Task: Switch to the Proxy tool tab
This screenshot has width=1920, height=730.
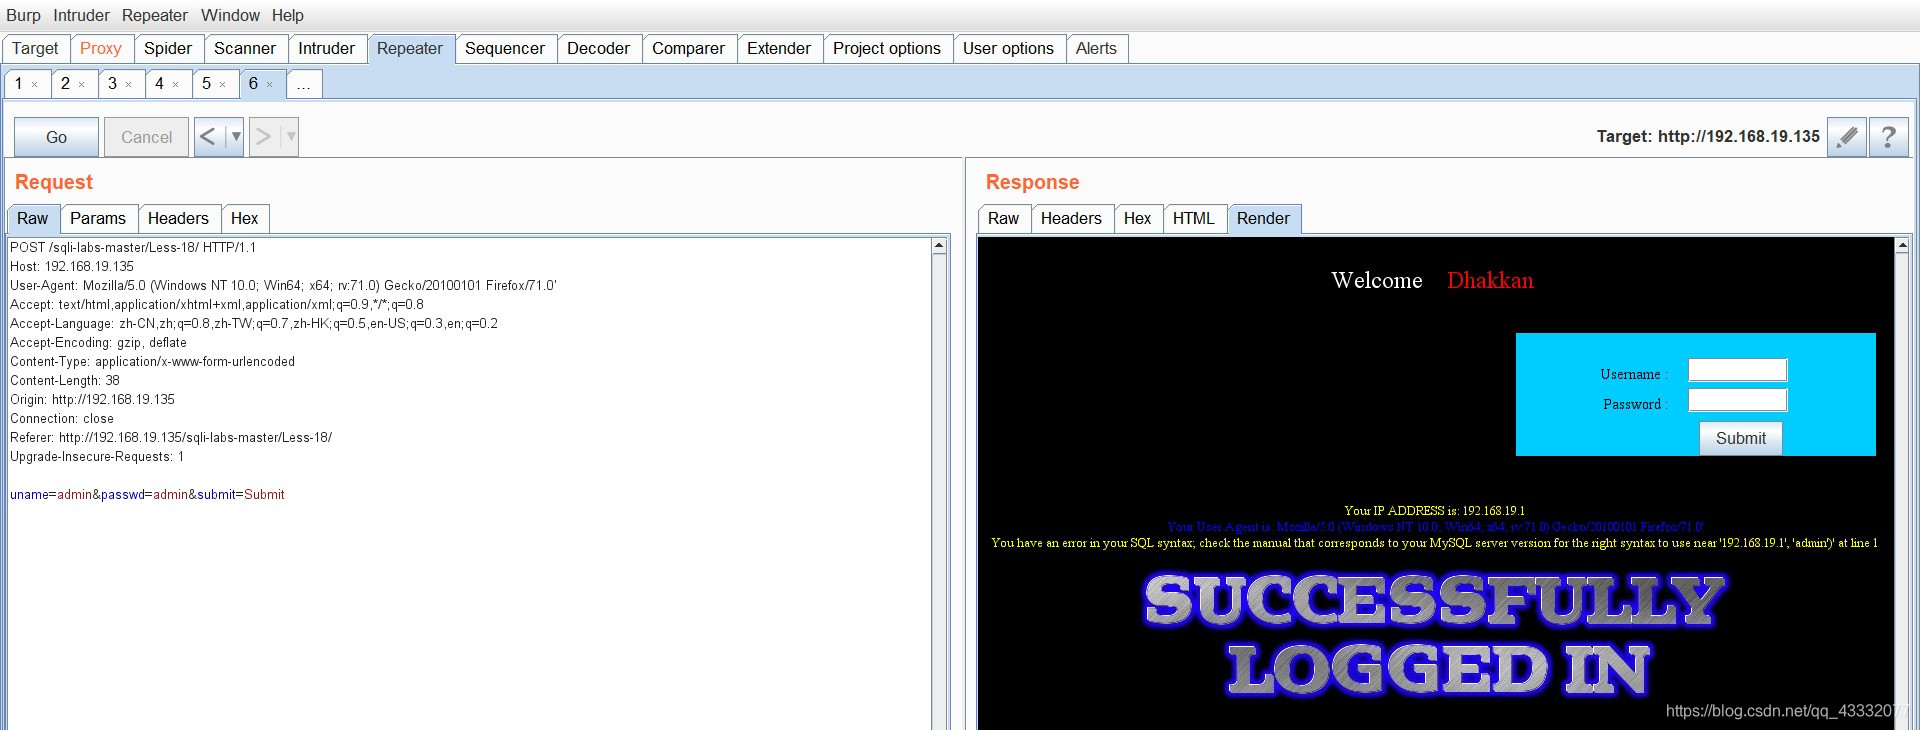Action: pos(101,48)
